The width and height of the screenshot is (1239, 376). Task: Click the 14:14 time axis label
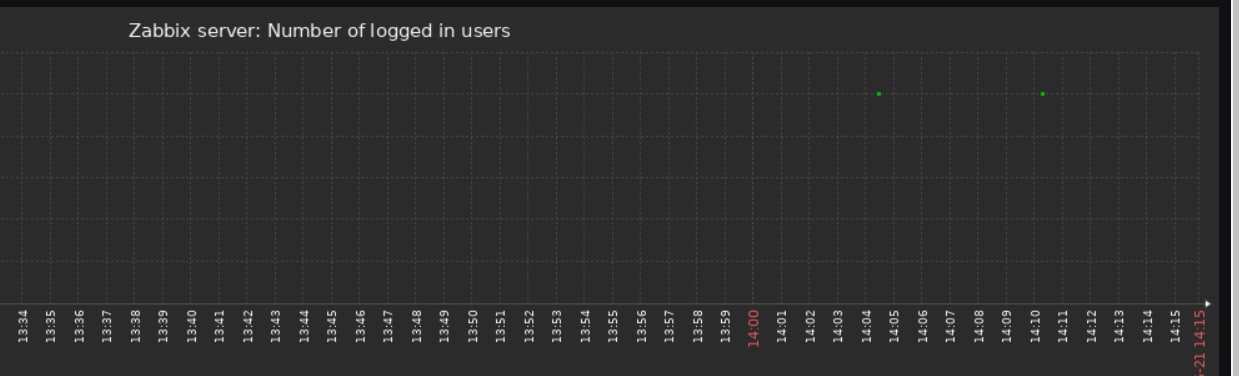pos(1147,326)
